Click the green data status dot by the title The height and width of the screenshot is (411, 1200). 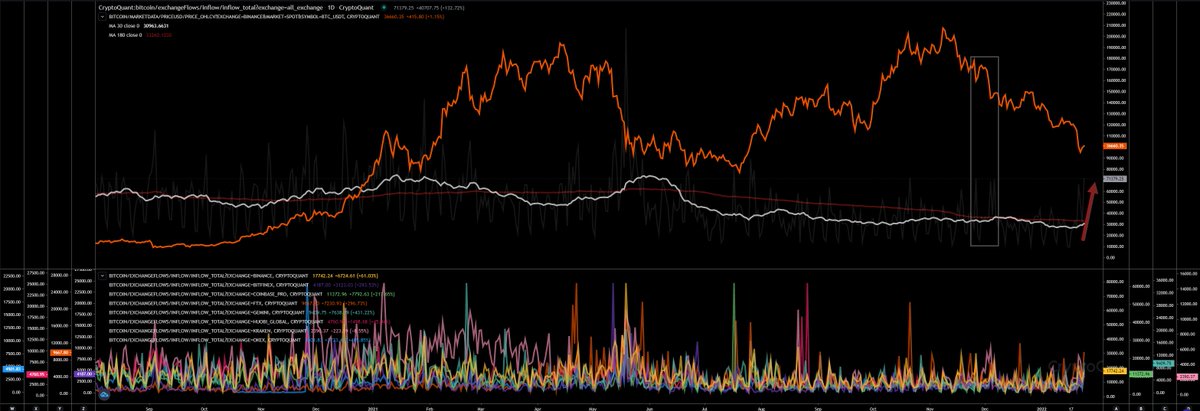coord(383,7)
